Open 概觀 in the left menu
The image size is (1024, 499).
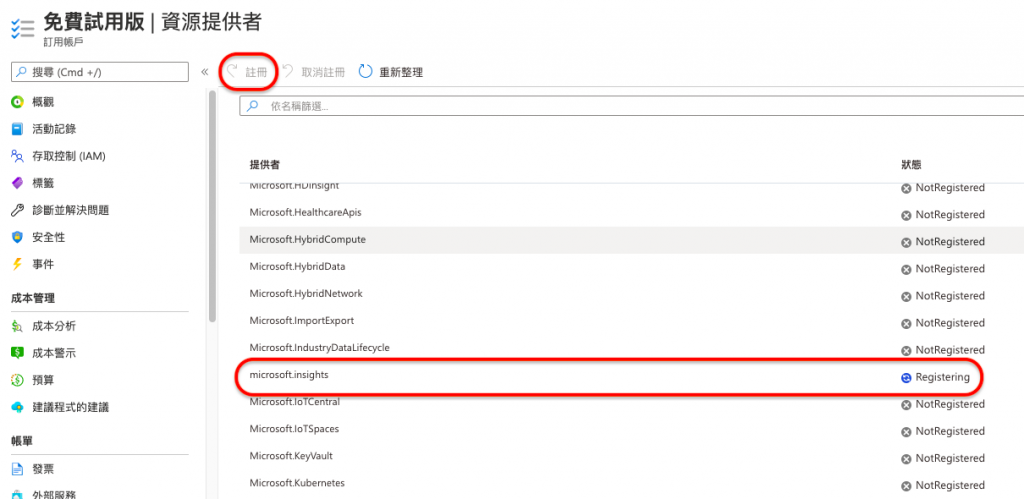(x=43, y=102)
